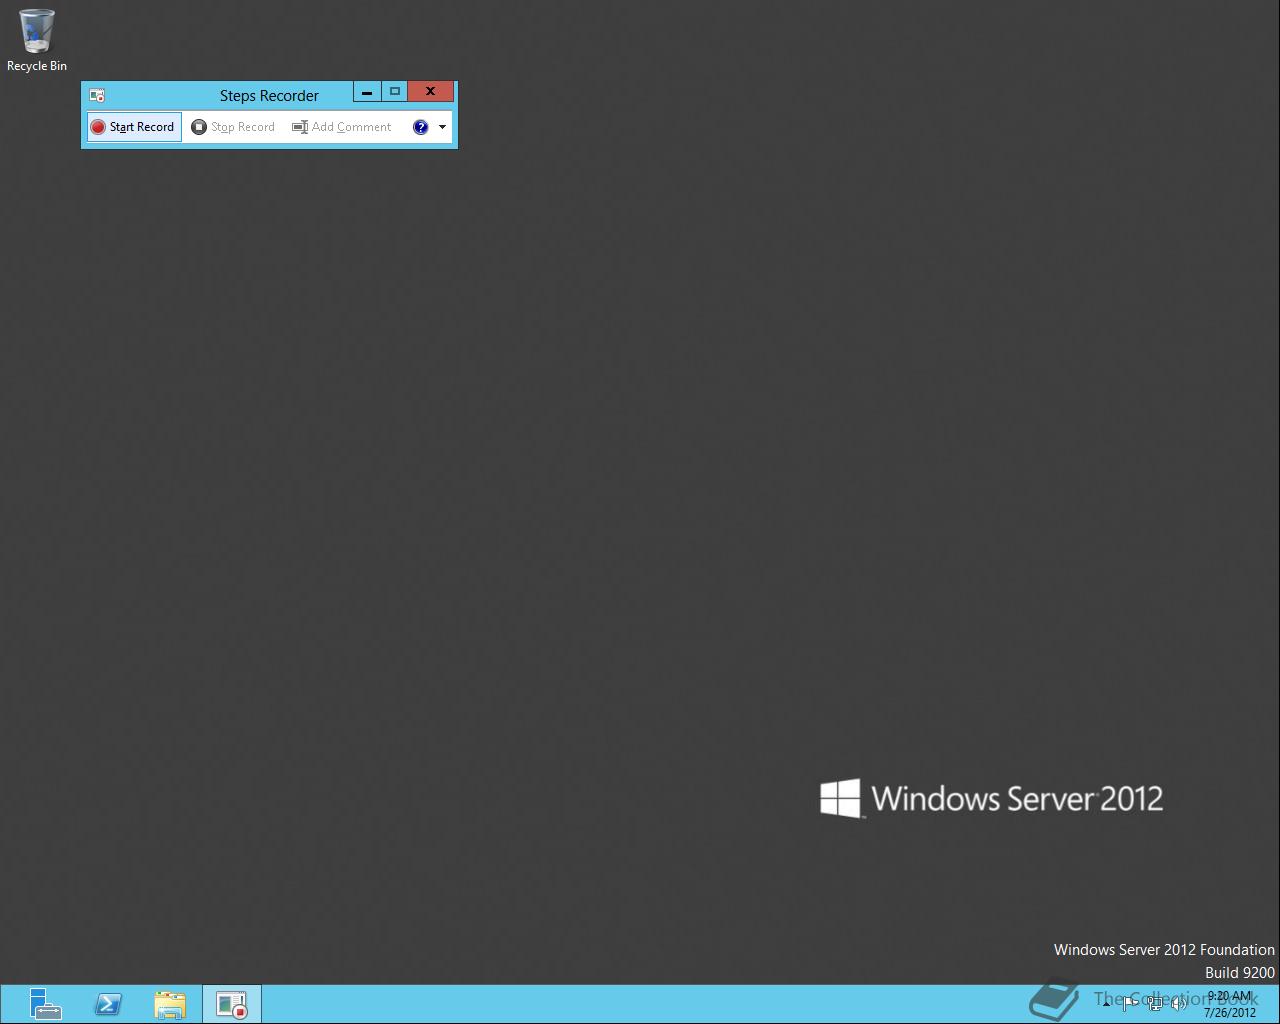This screenshot has height=1024, width=1280.
Task: Show hidden tray icons arrow
Action: tap(1106, 1004)
